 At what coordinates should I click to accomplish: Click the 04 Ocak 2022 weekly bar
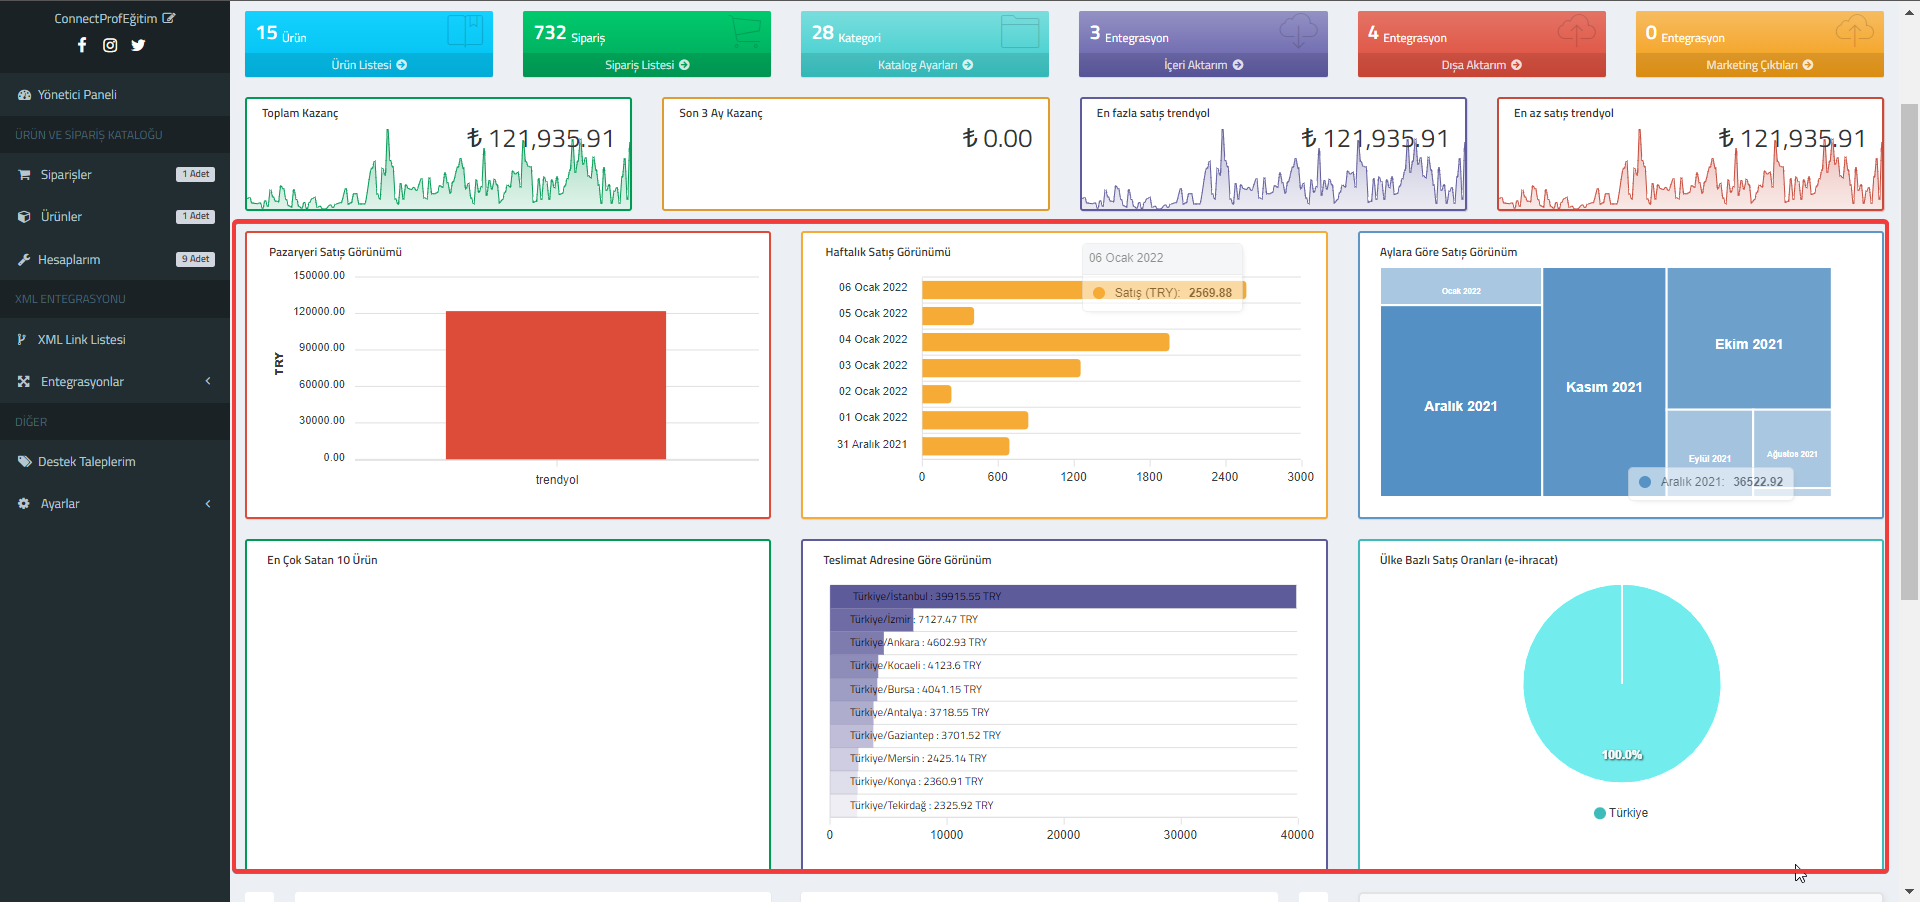[1045, 342]
